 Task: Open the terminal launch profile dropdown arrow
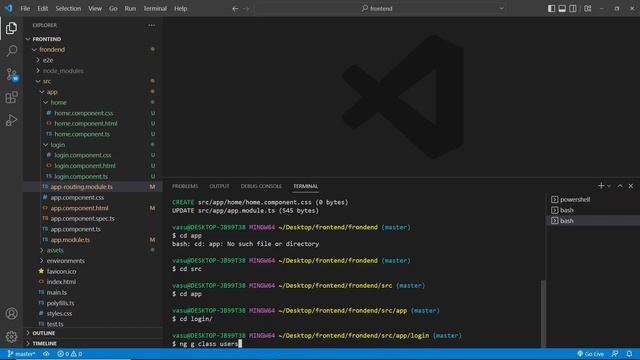point(609,186)
